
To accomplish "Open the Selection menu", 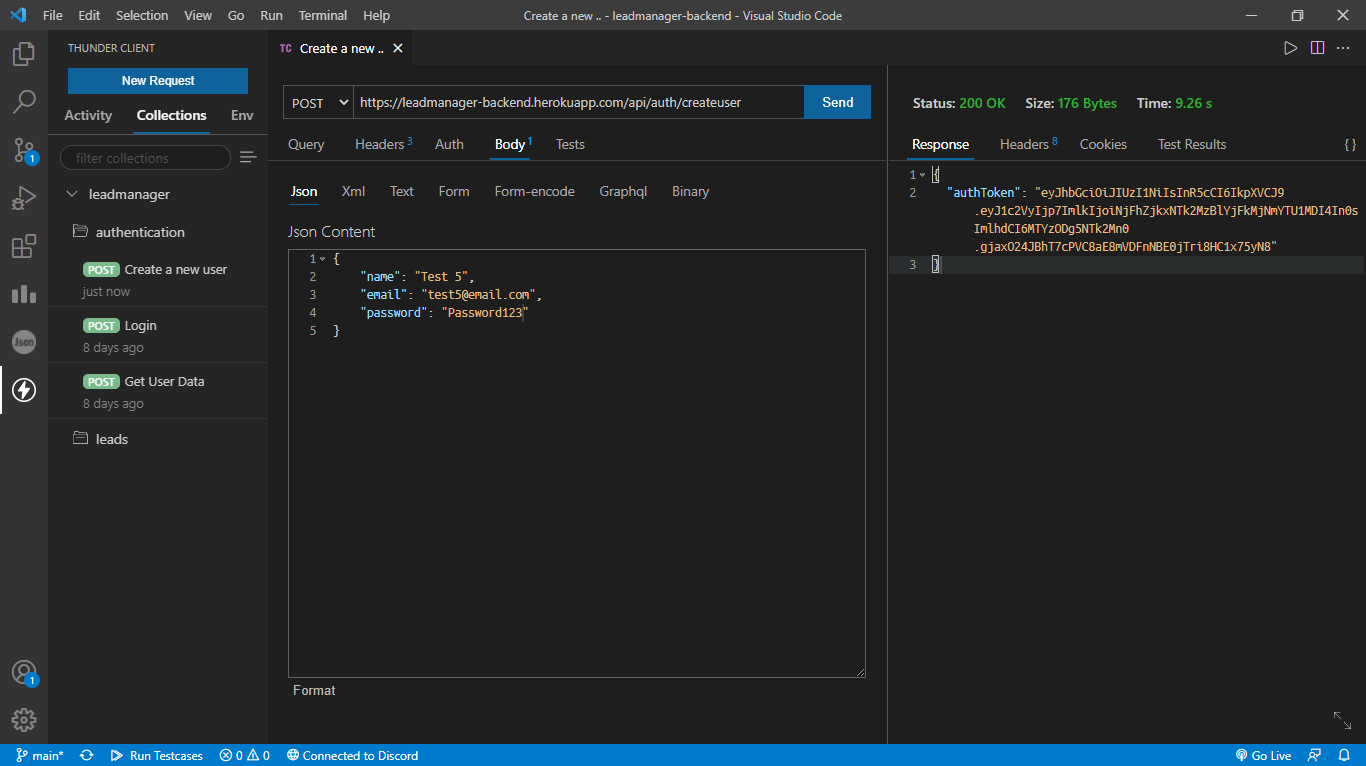I will coord(142,15).
